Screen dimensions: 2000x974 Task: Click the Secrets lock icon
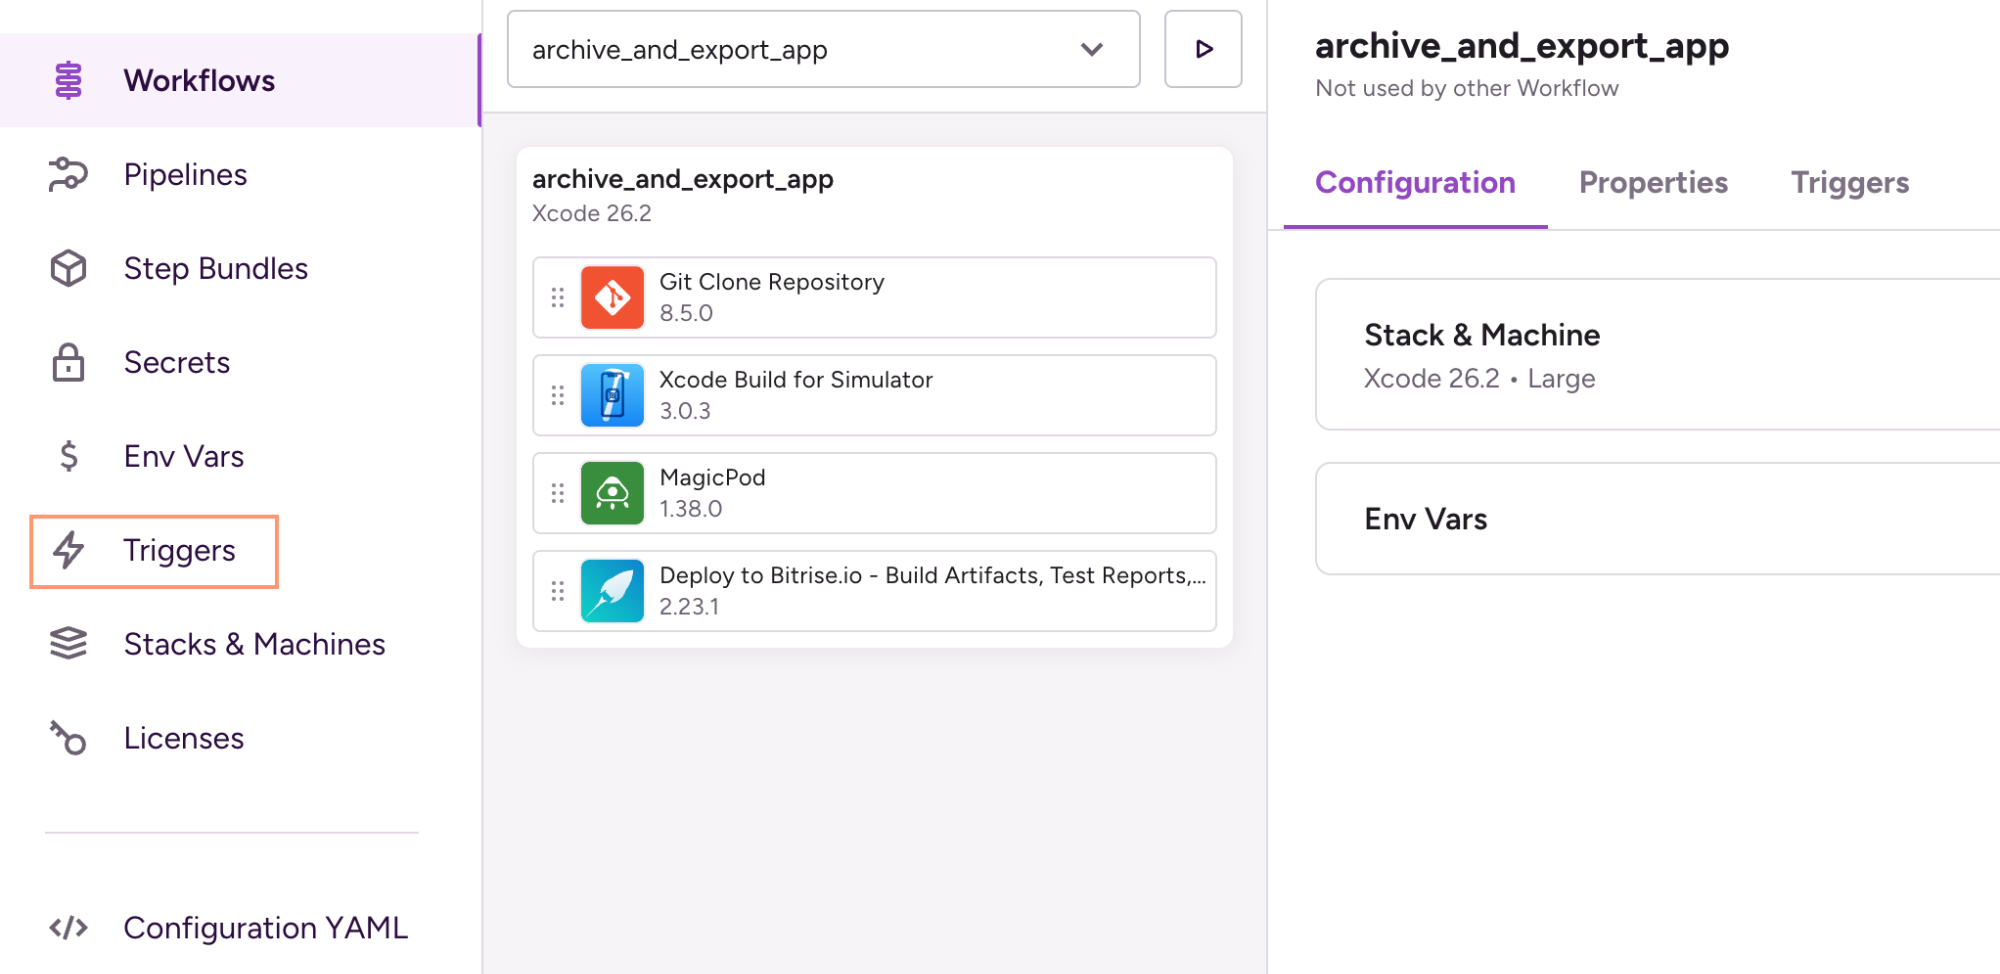pyautogui.click(x=68, y=363)
